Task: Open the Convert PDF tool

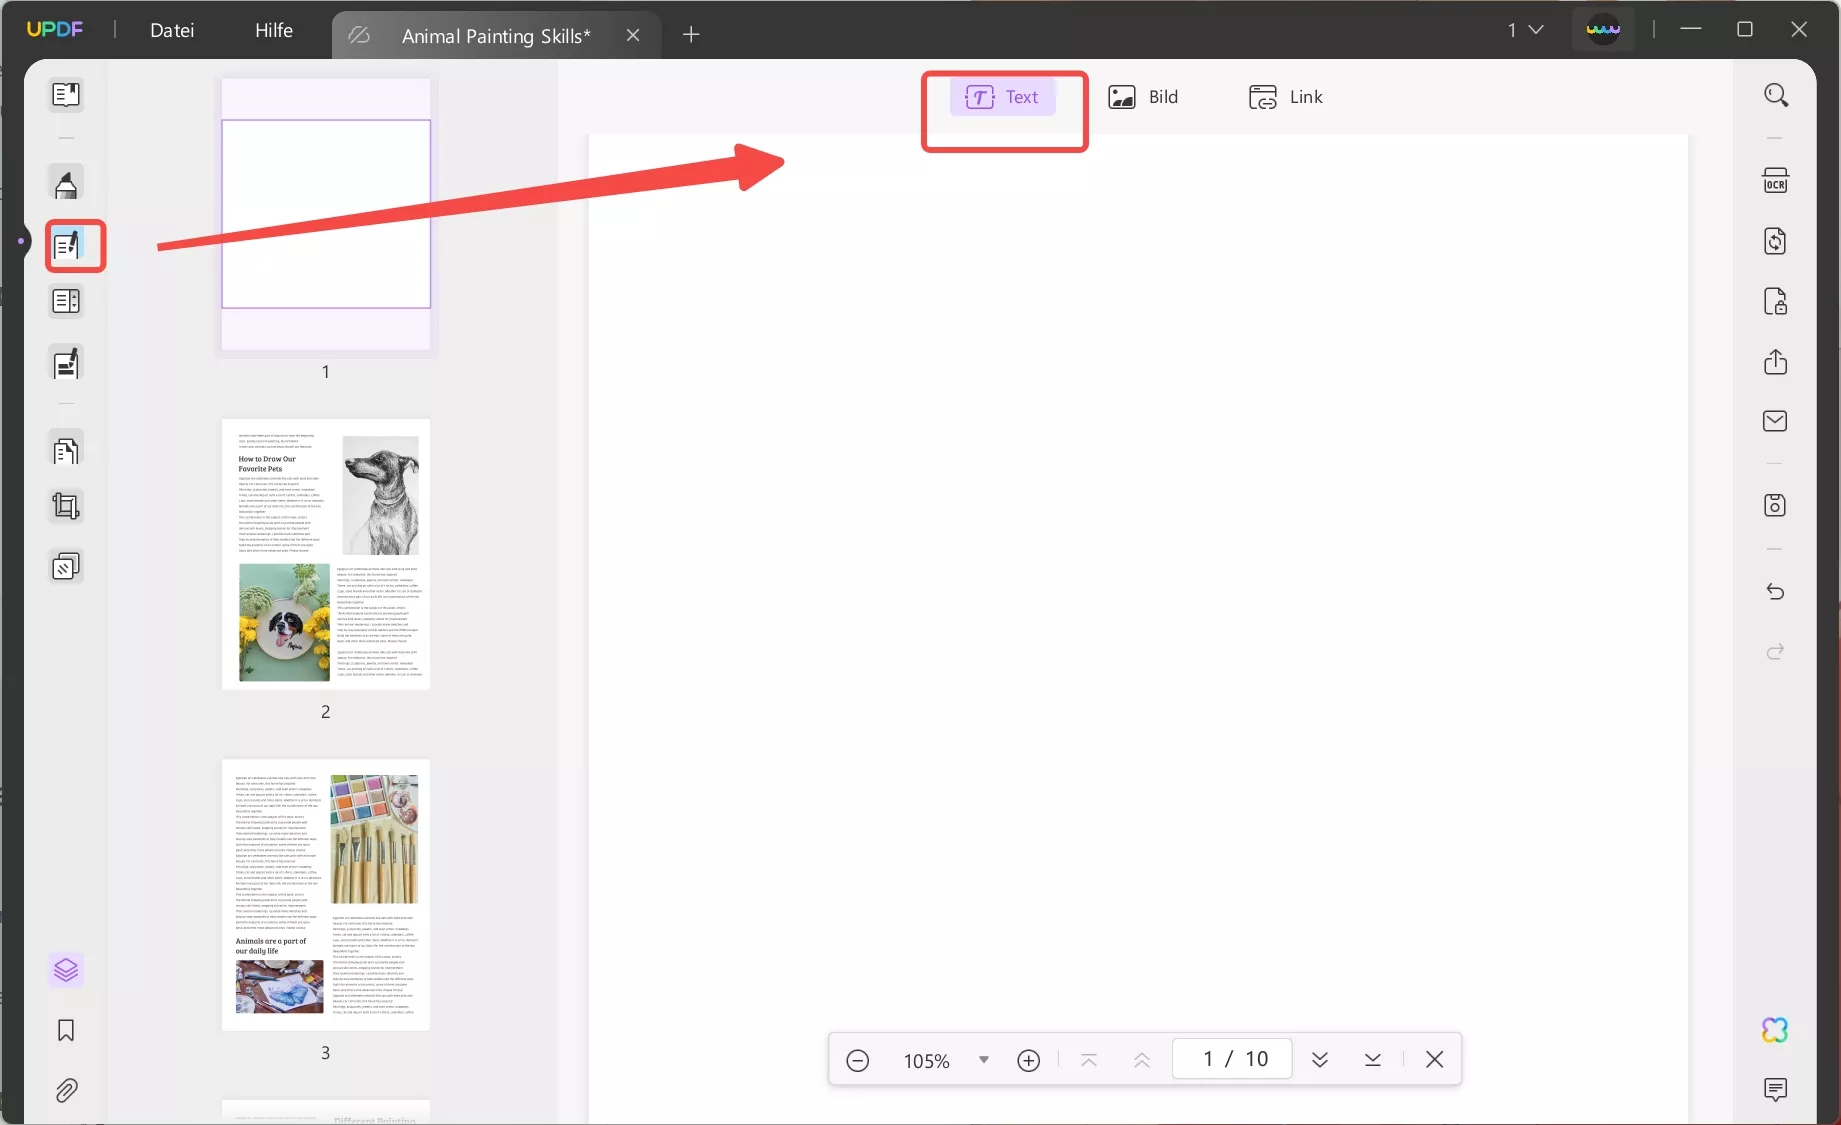Action: [x=1776, y=241]
